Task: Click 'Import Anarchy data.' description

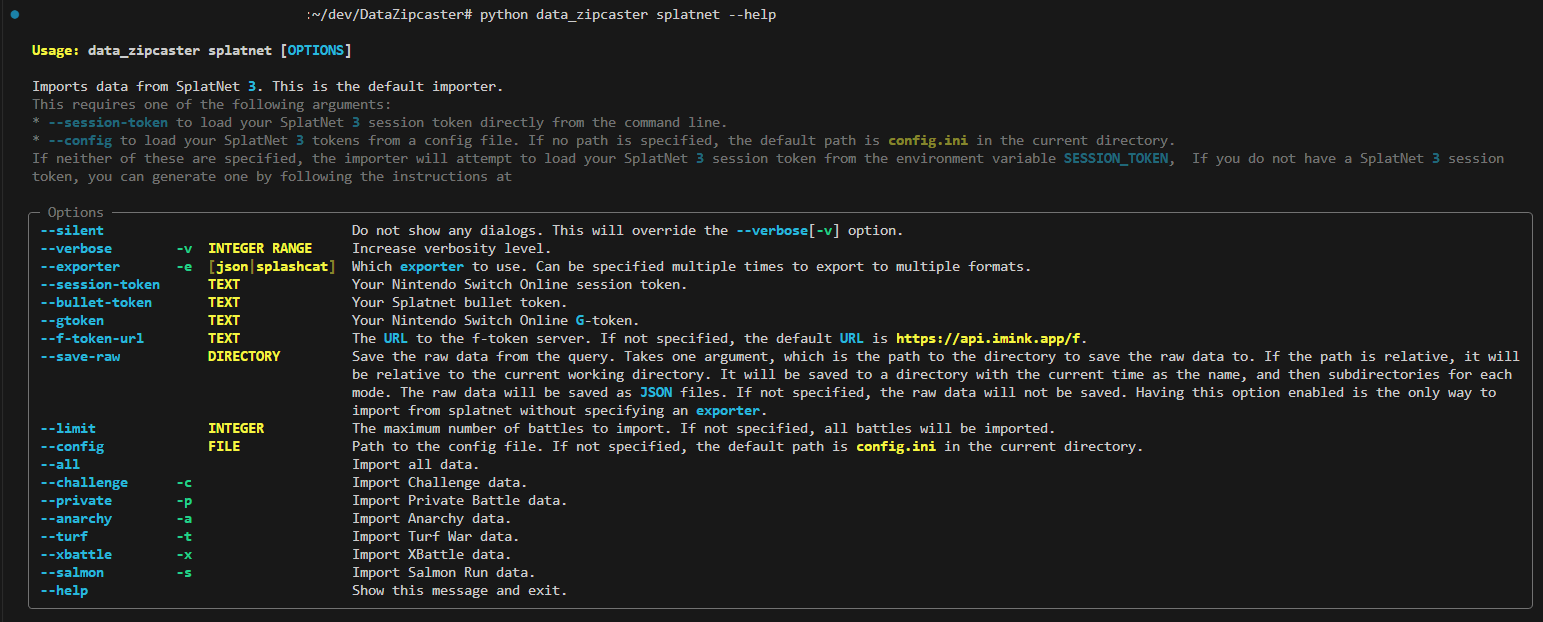Action: tap(432, 519)
